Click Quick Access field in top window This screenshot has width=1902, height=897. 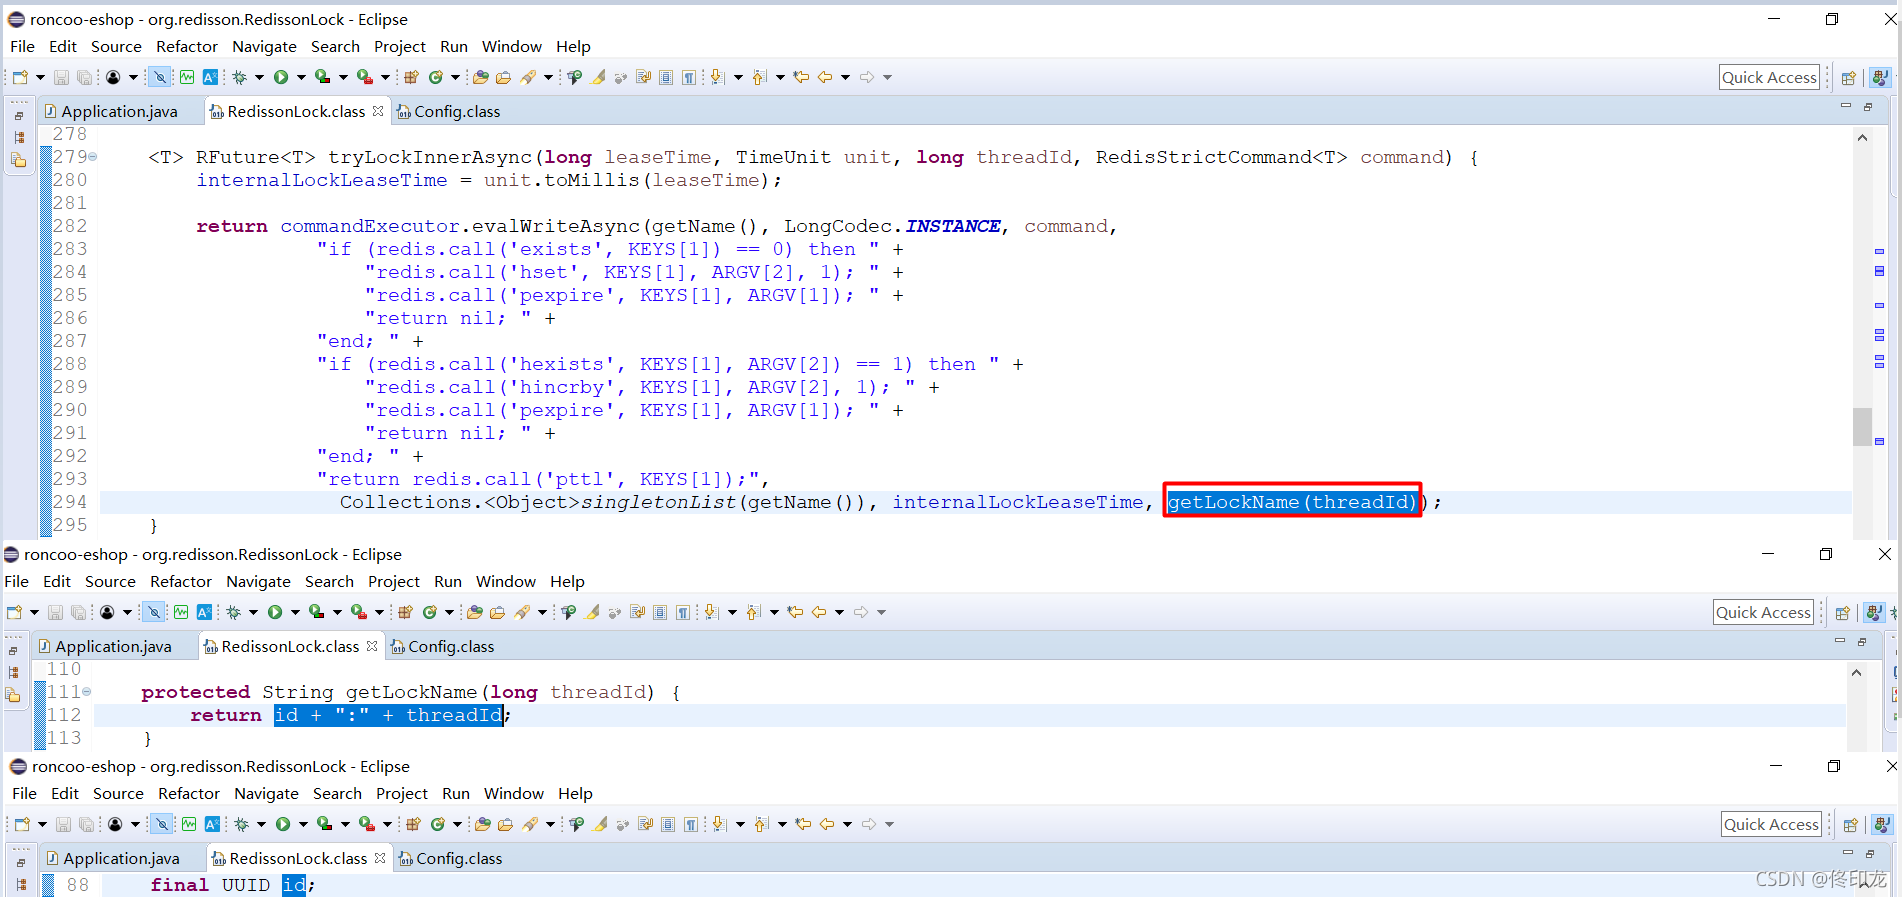1769,77
